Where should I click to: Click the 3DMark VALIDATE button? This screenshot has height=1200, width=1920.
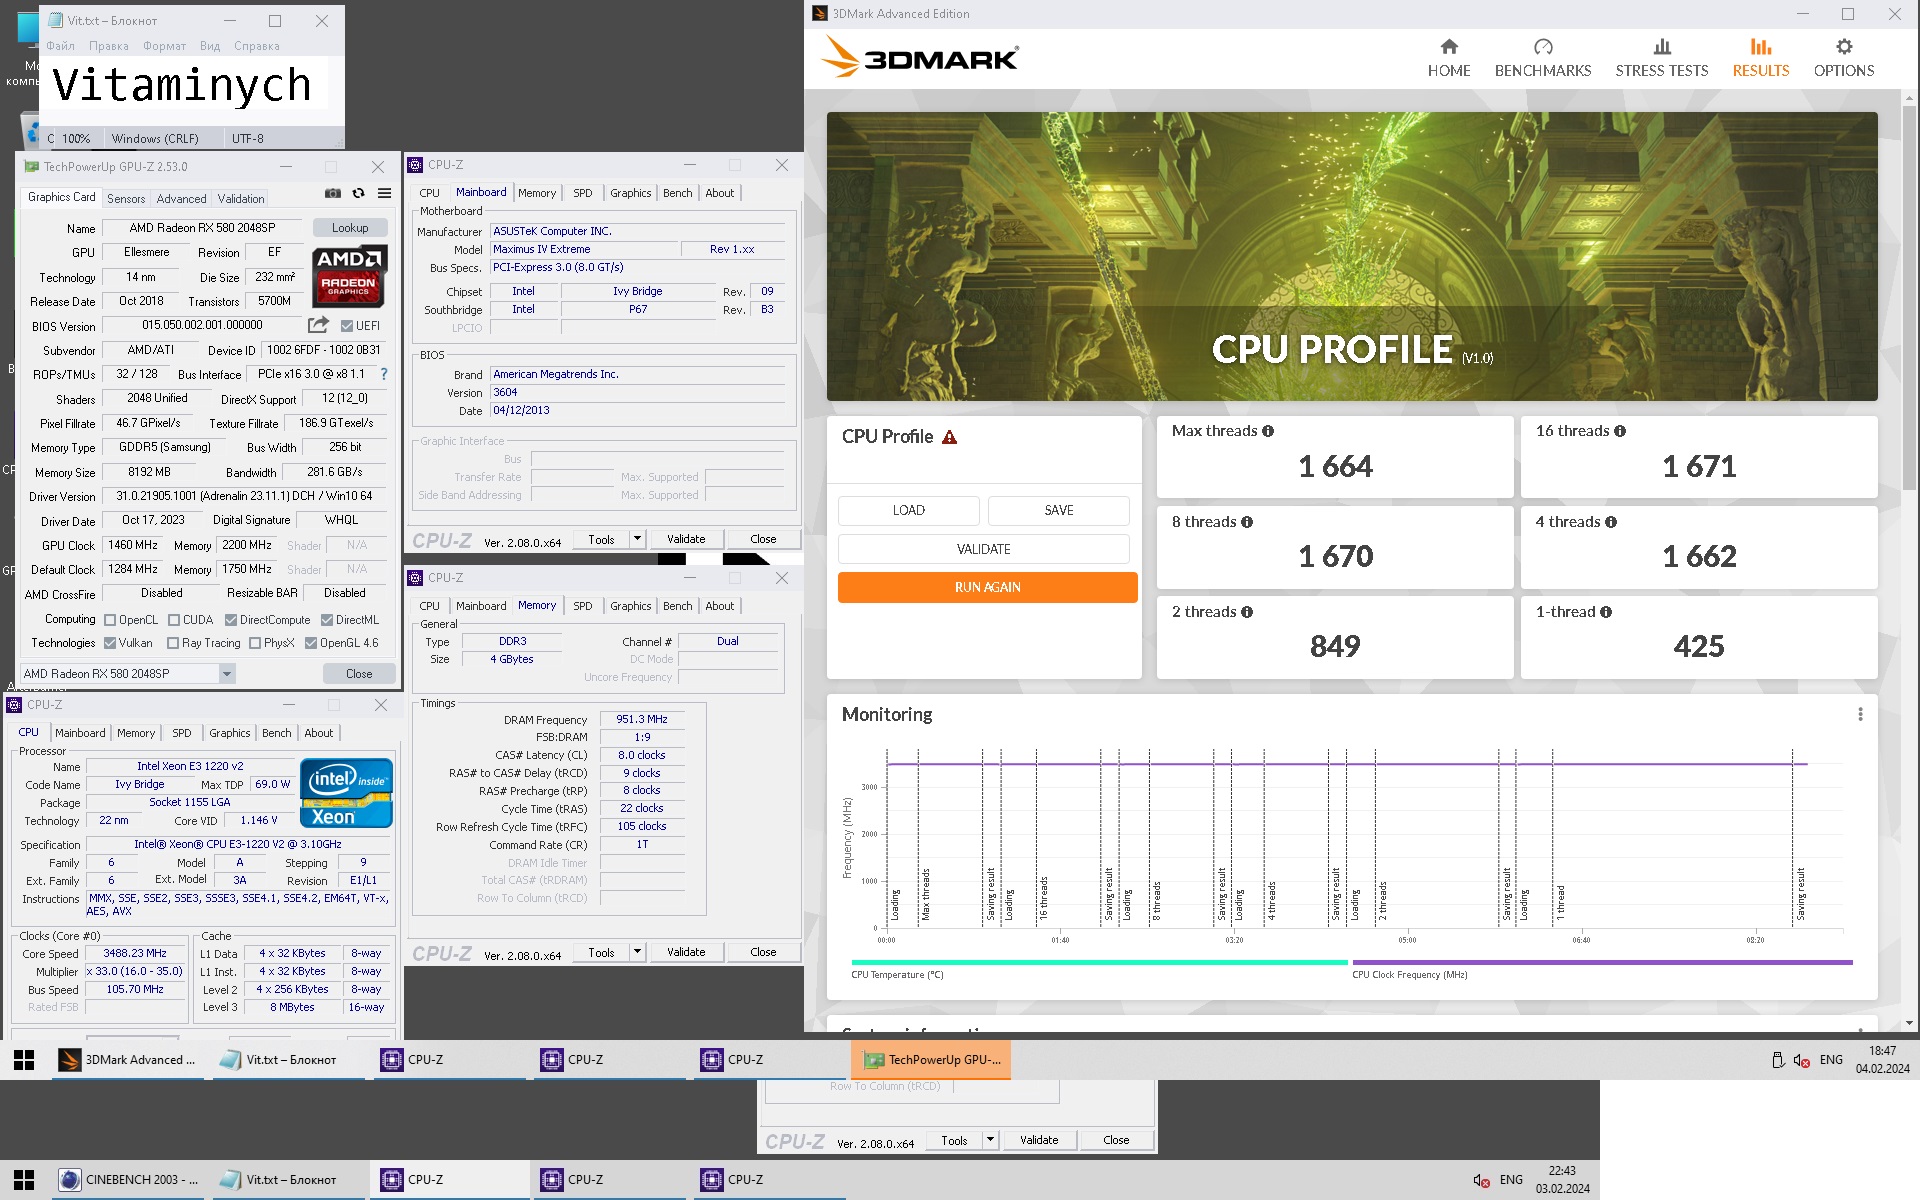(x=984, y=549)
